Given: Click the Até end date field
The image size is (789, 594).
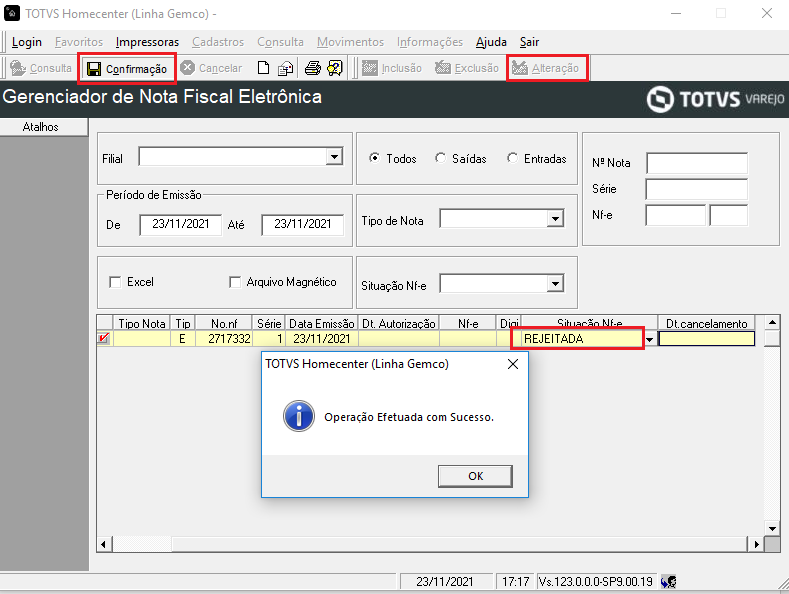Looking at the screenshot, I should (302, 225).
